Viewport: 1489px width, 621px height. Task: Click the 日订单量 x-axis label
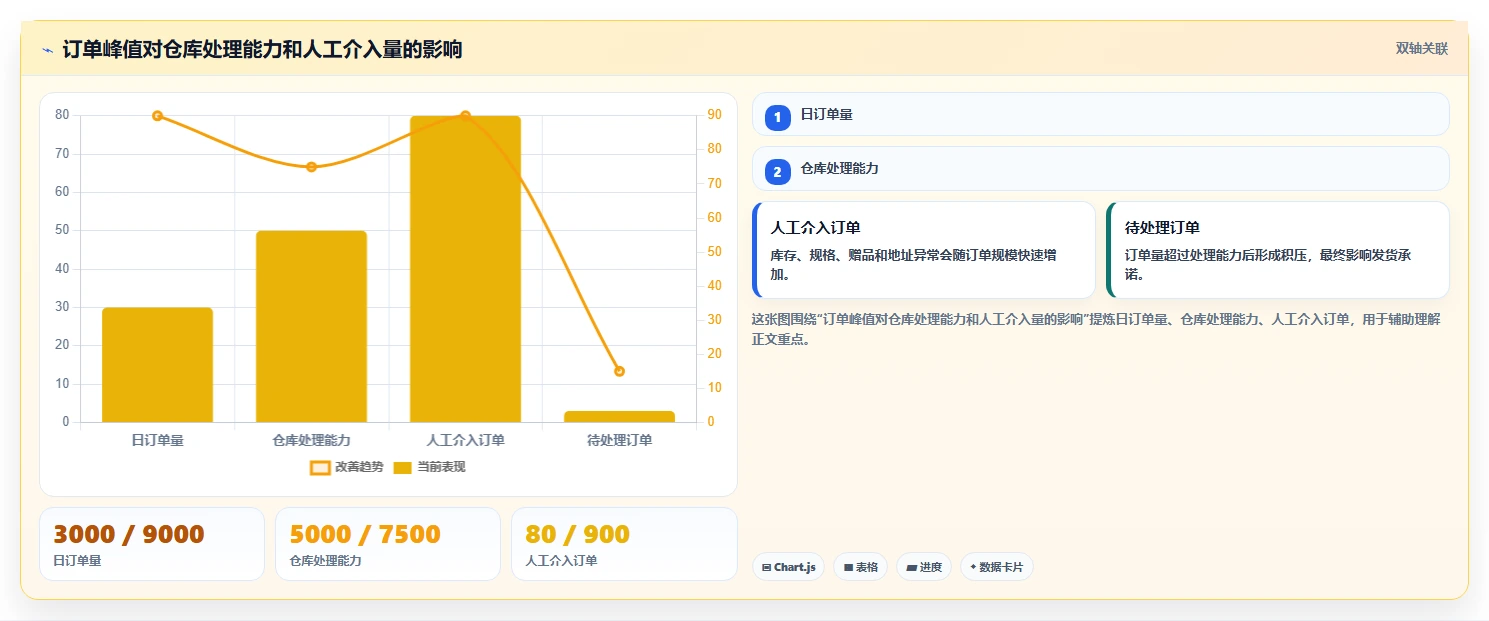pos(157,440)
